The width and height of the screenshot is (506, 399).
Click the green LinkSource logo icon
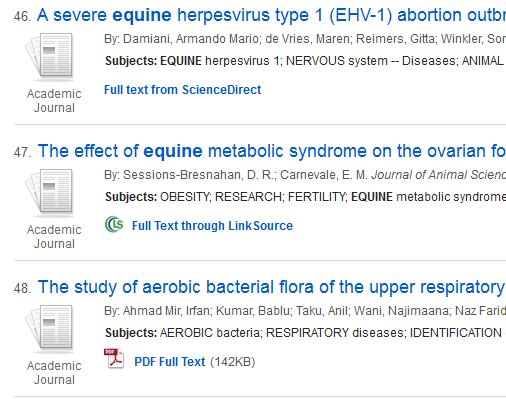(x=114, y=224)
